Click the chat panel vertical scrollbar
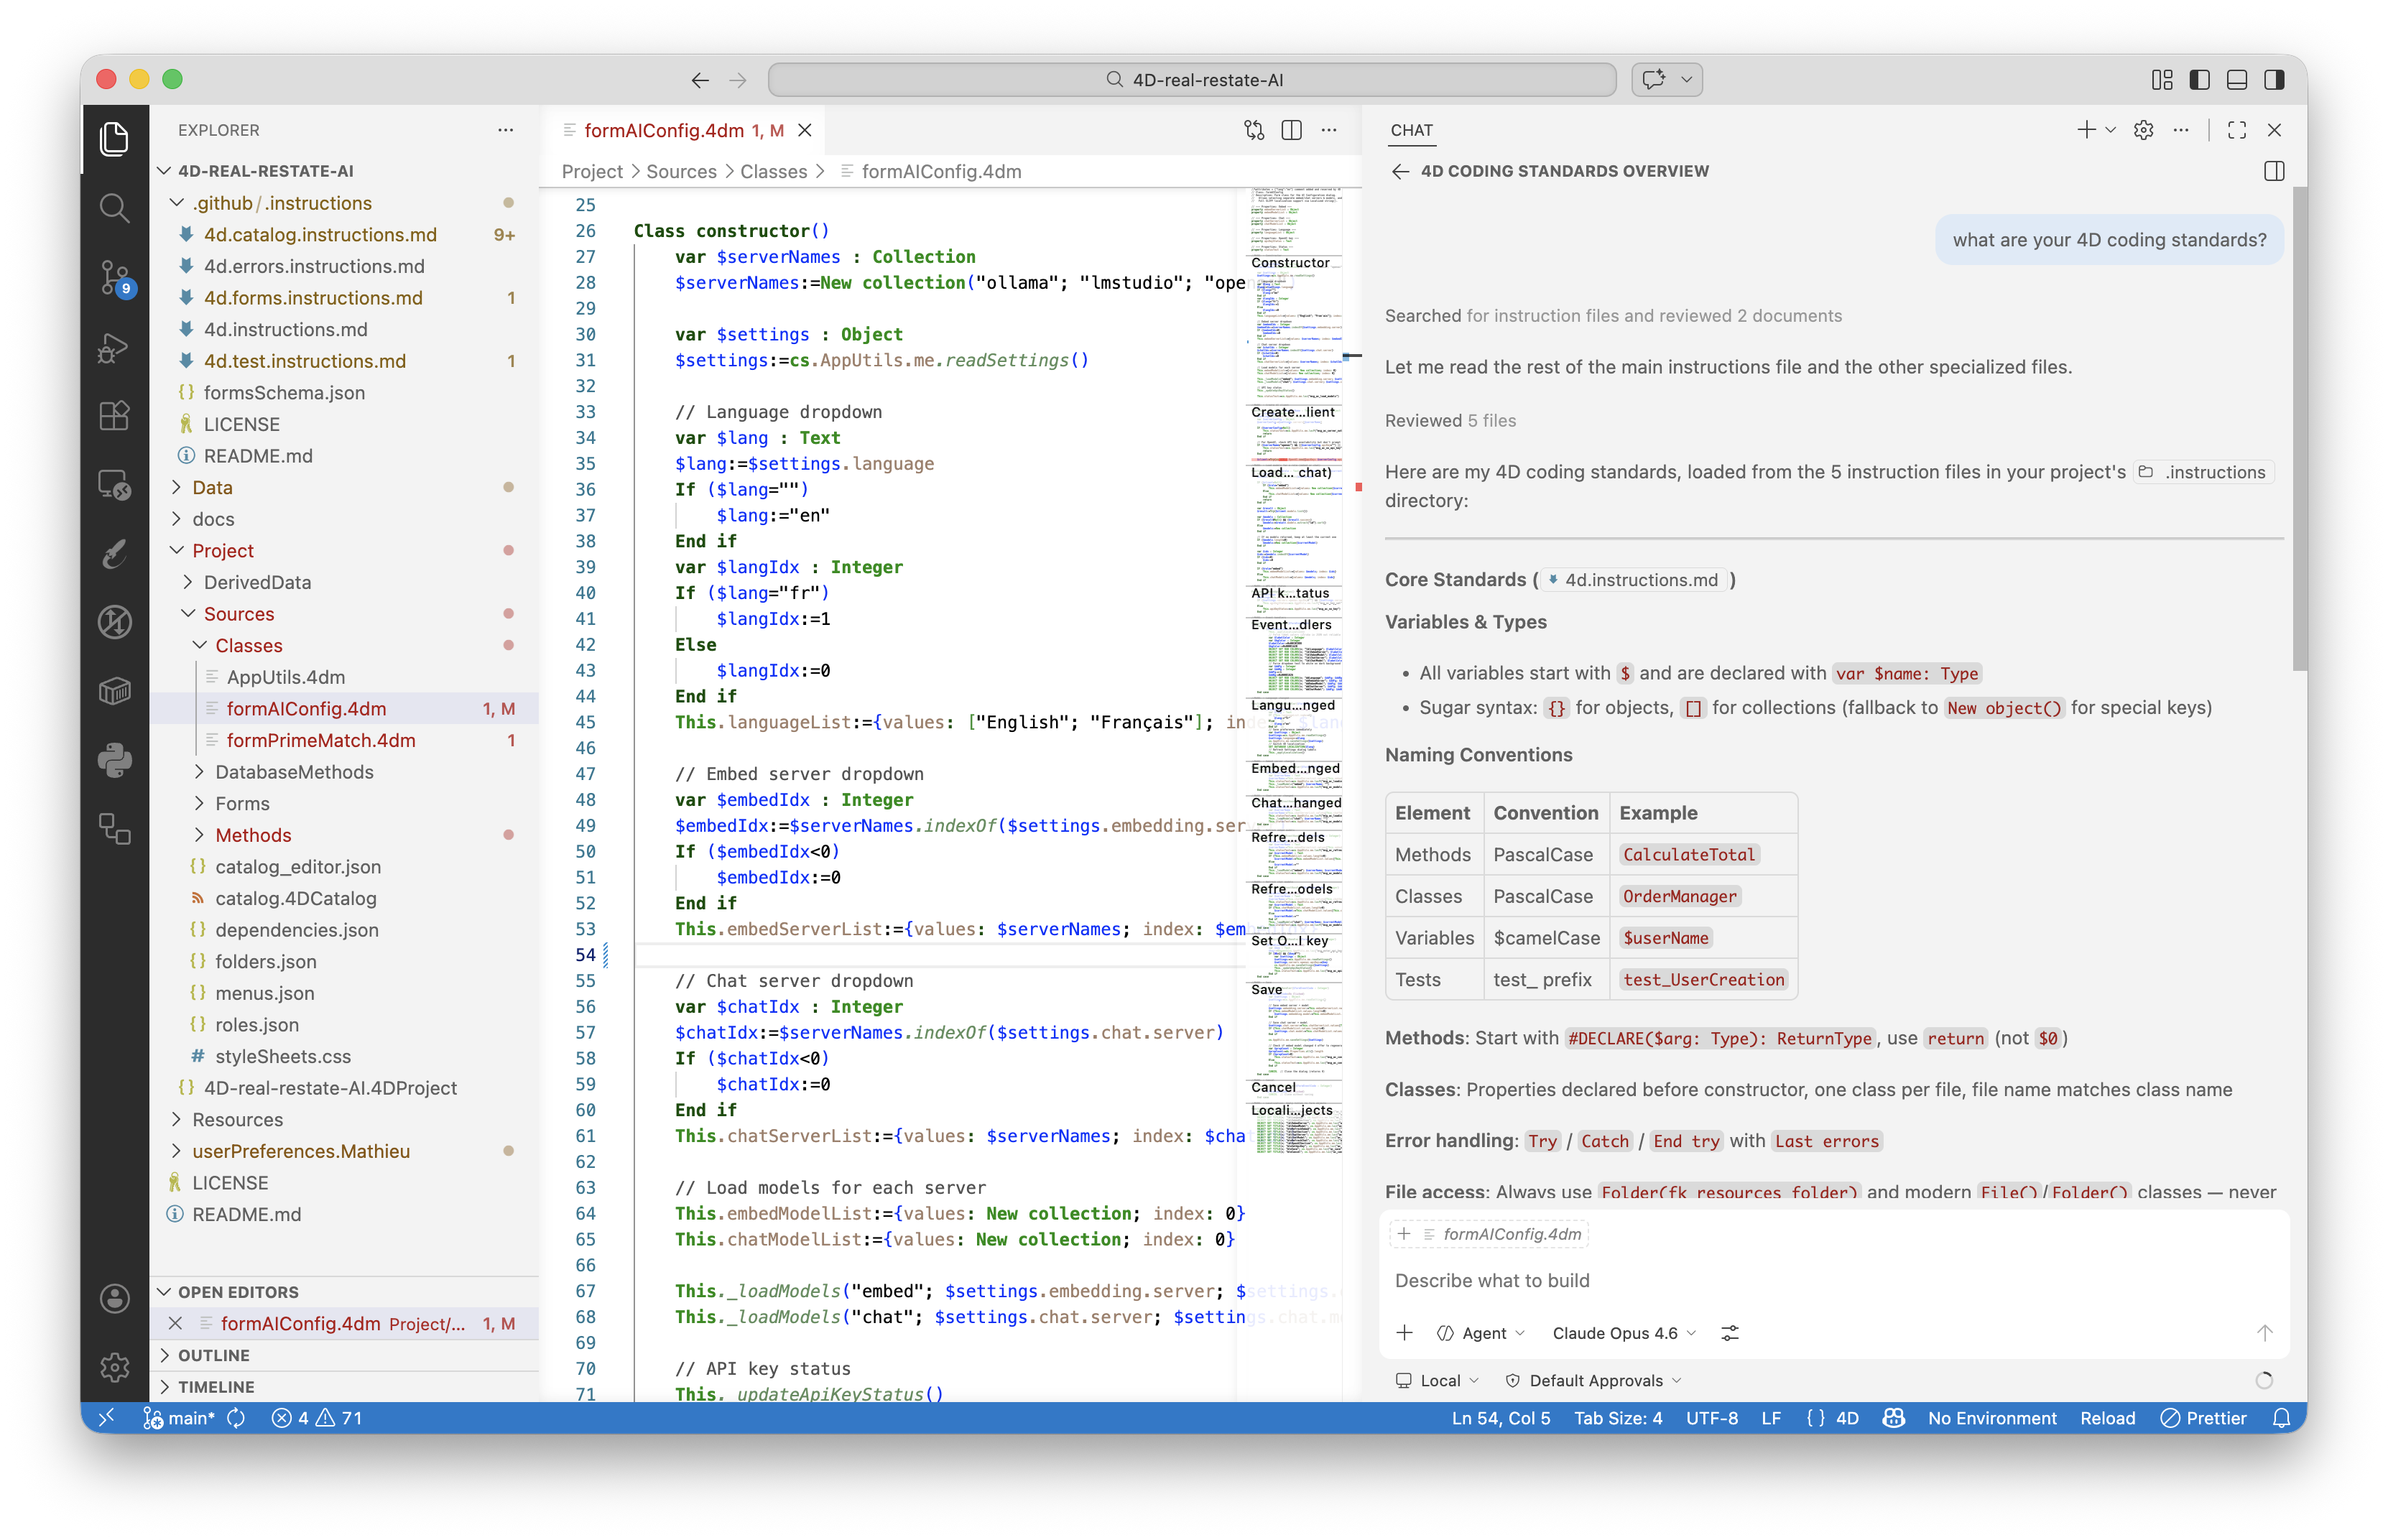This screenshot has height=1540, width=2388. coord(2299,430)
